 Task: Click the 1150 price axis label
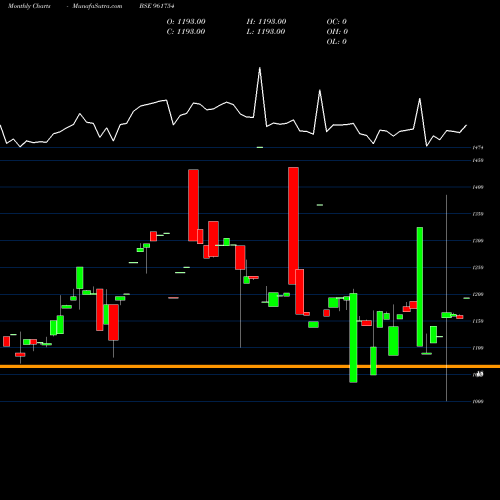pos(478,321)
